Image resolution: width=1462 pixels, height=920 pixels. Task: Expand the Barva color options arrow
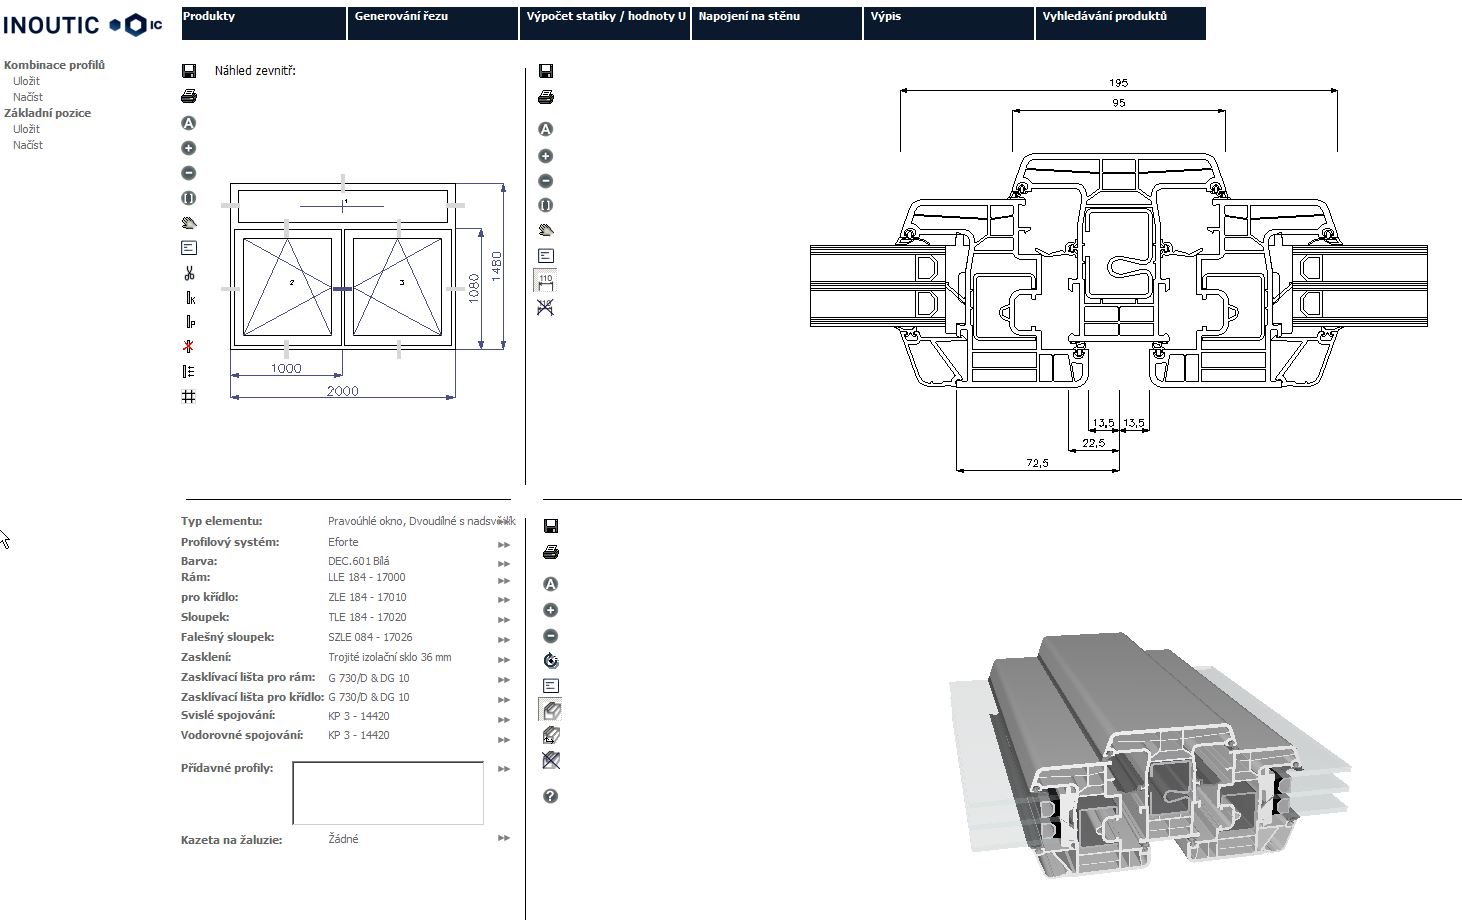pos(504,564)
